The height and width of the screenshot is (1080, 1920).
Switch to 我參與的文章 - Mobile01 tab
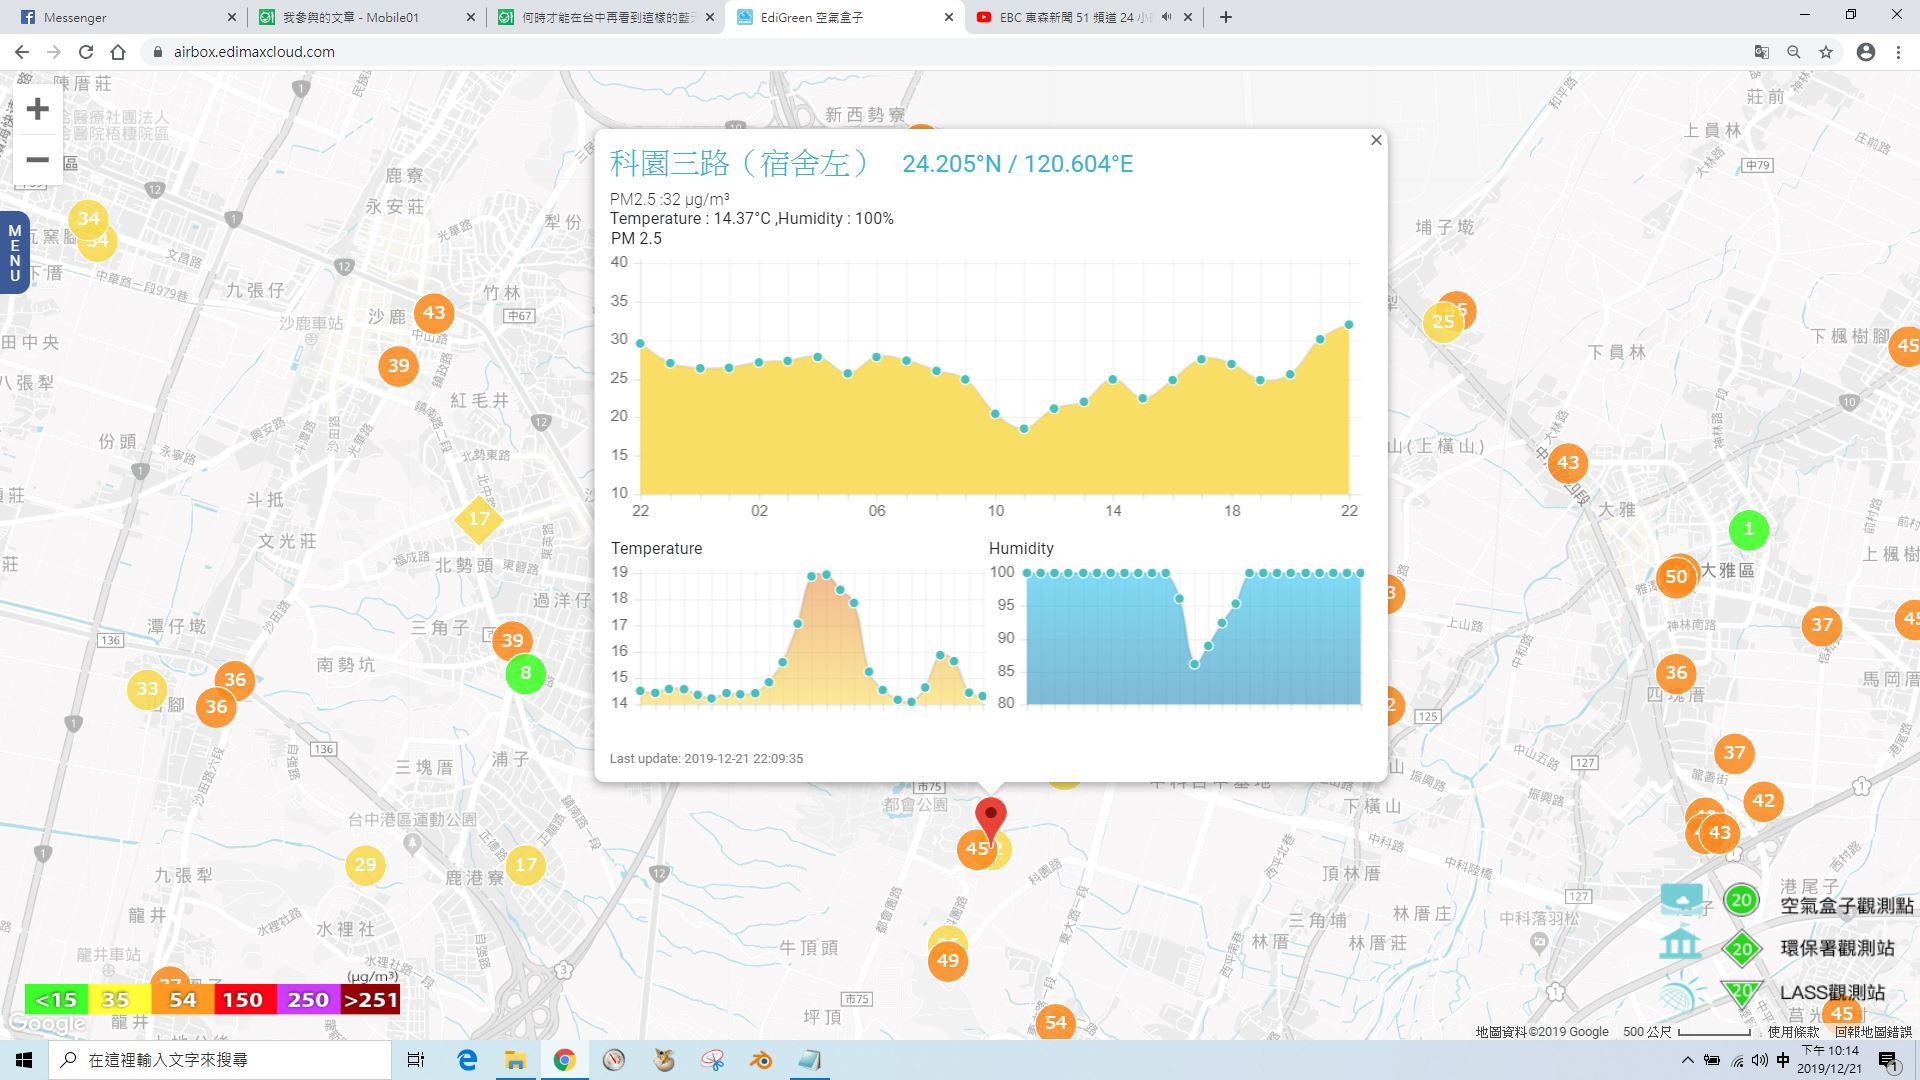(365, 17)
